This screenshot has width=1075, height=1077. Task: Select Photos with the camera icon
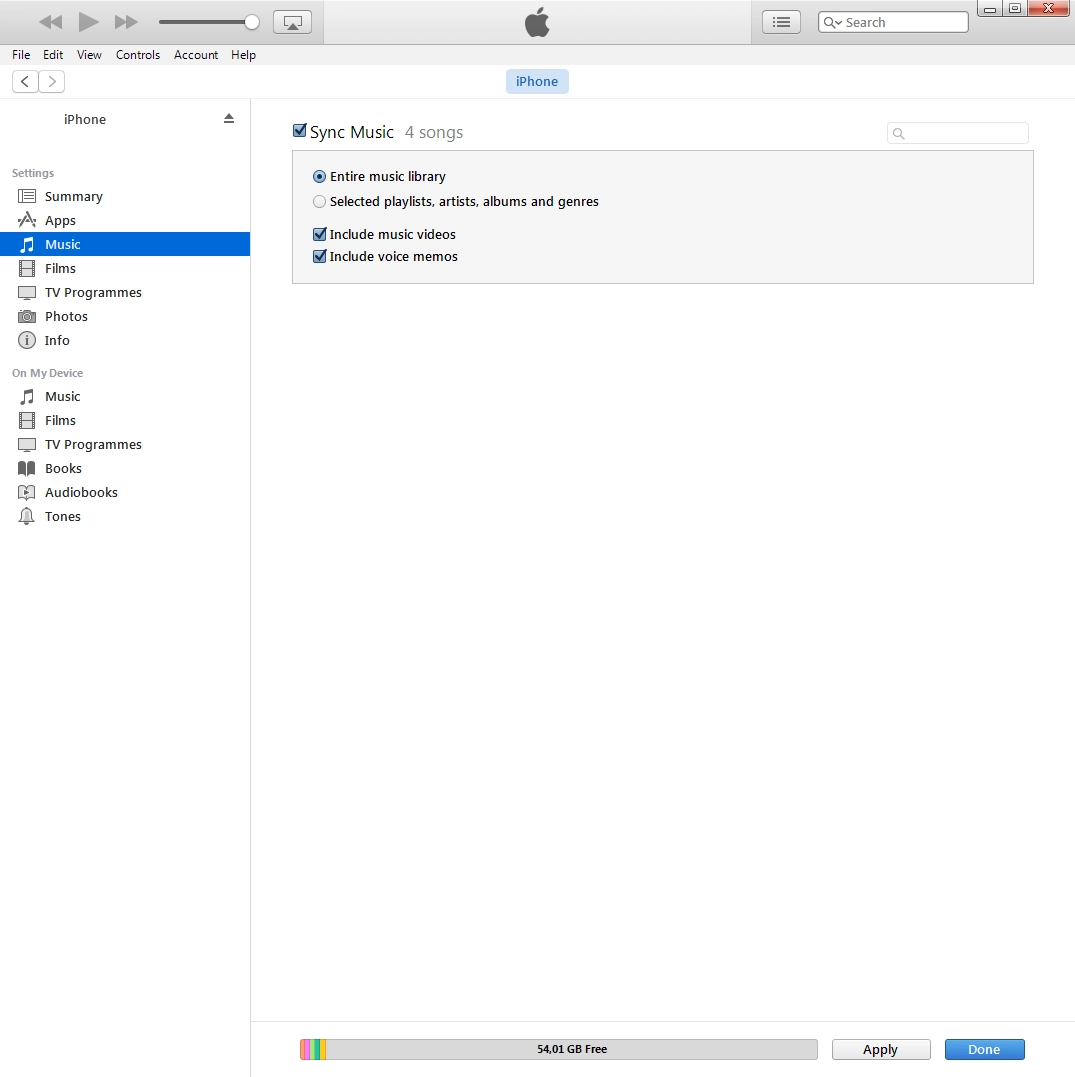point(66,317)
